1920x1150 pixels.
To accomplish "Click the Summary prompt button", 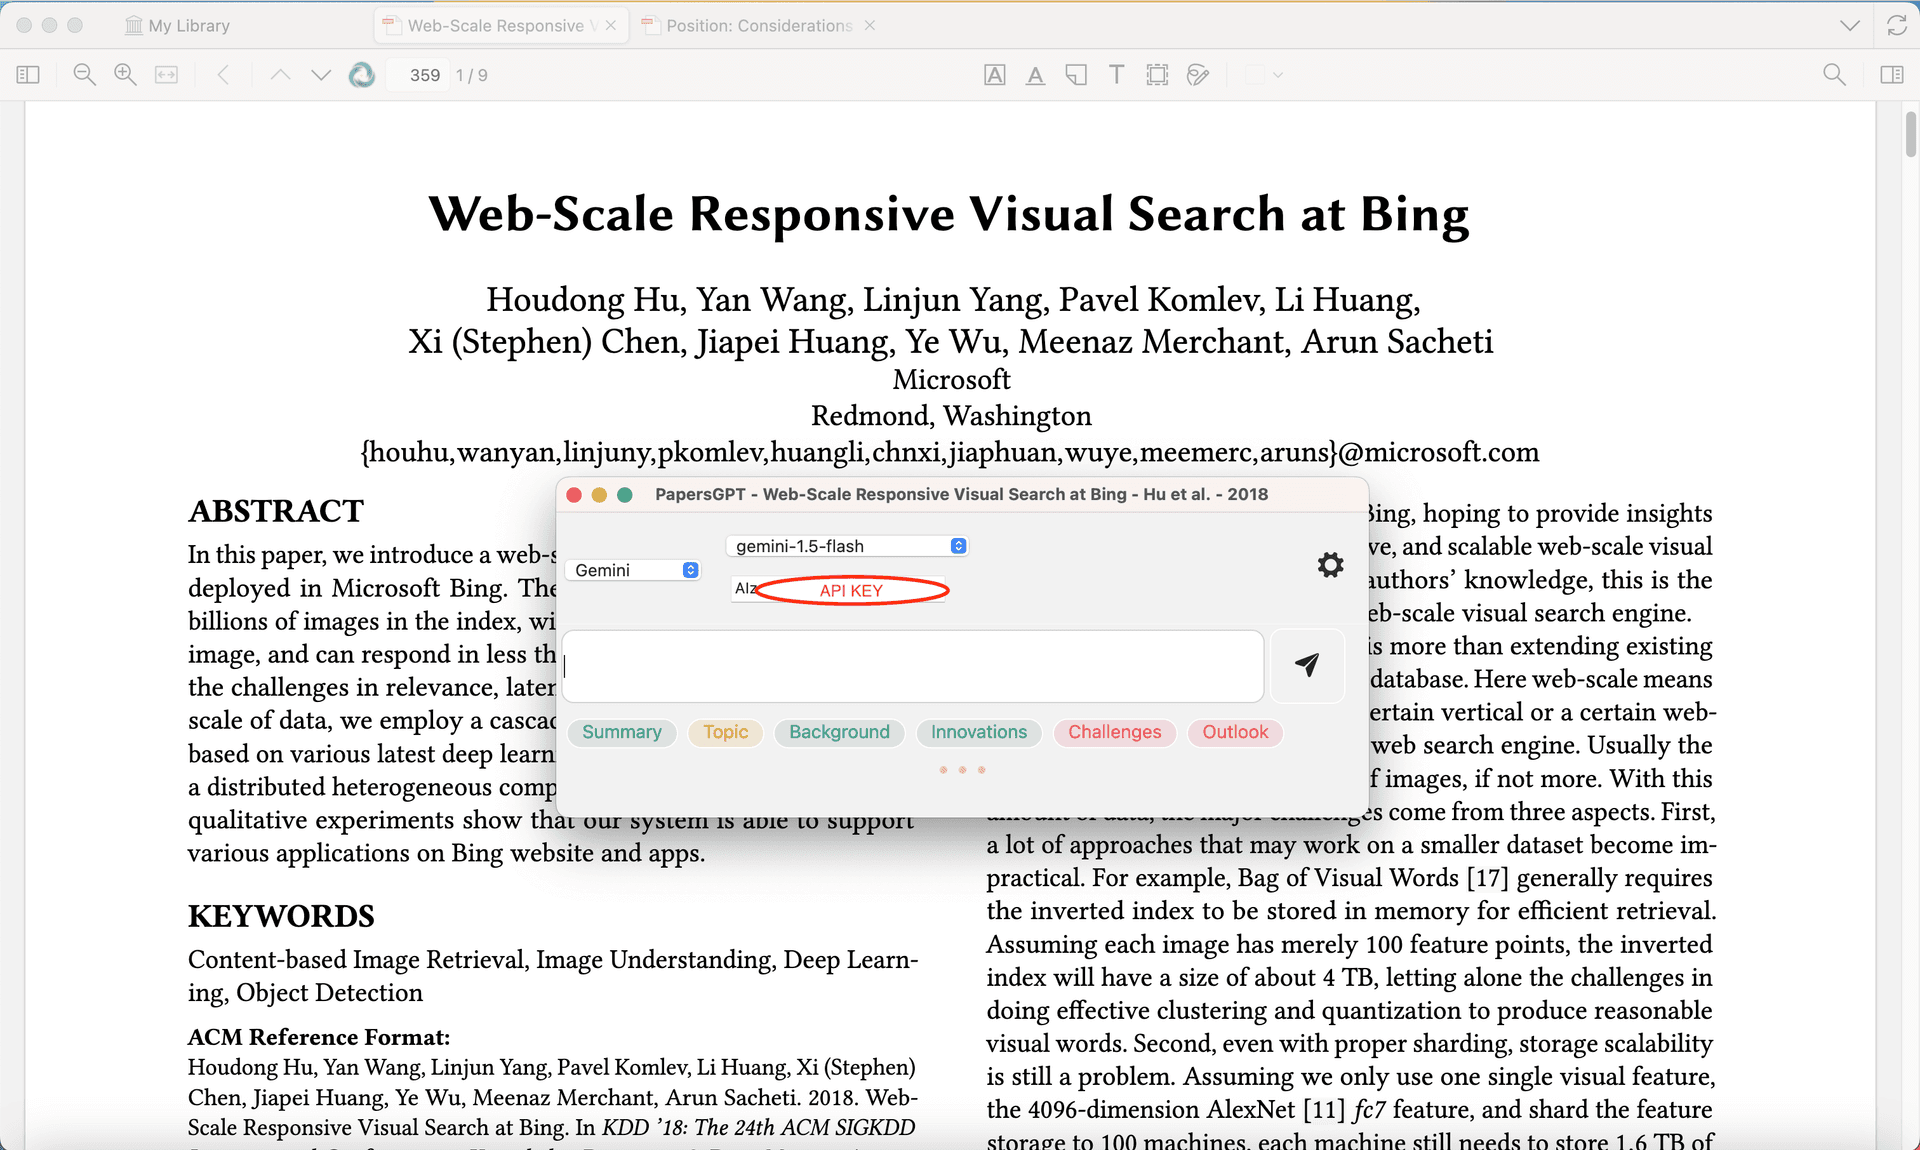I will point(622,732).
